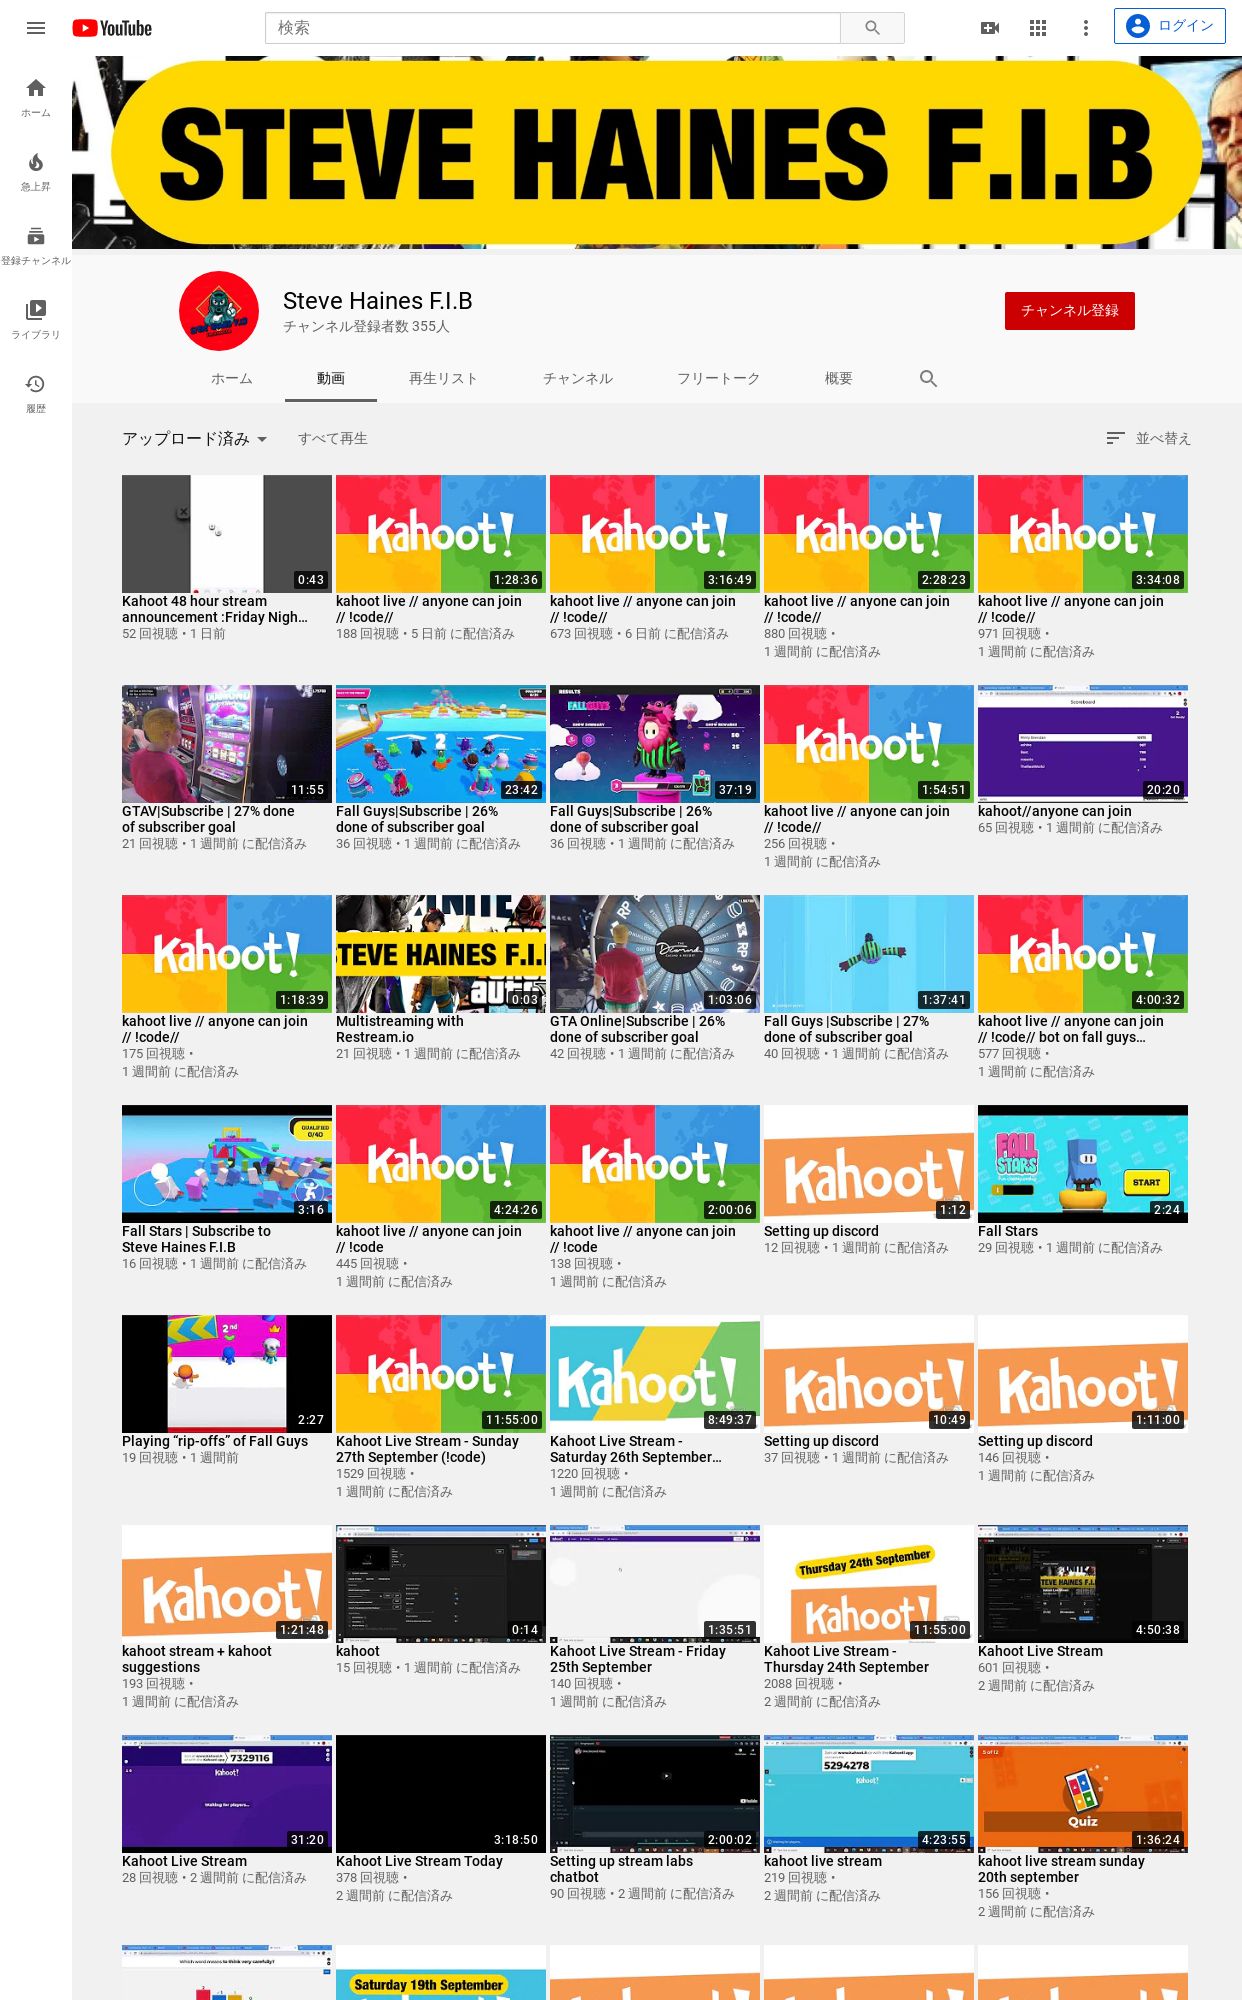Open the 1:28:36 Kahoot live thumbnail

(x=441, y=534)
